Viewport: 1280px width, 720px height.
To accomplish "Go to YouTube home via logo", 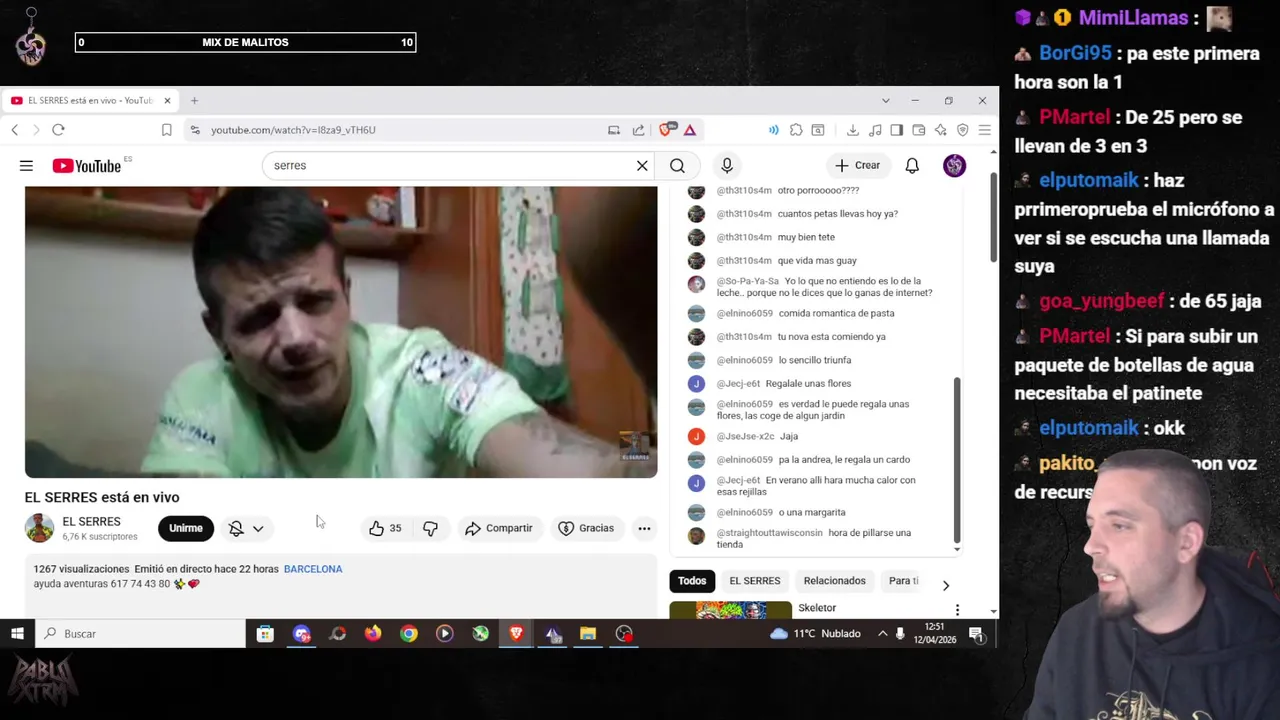I will 87,166.
